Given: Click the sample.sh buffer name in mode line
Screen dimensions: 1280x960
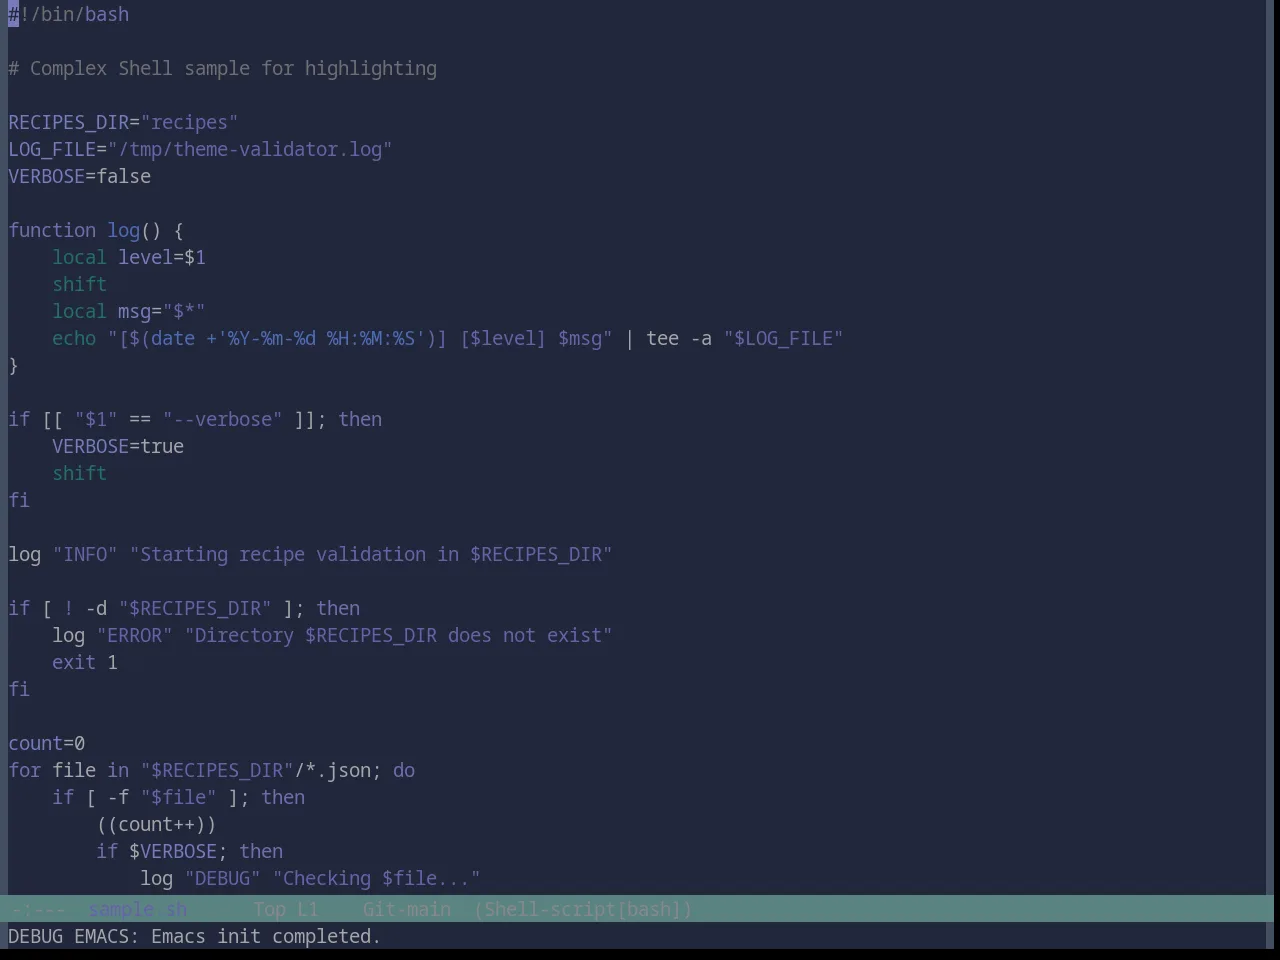Looking at the screenshot, I should click(138, 909).
